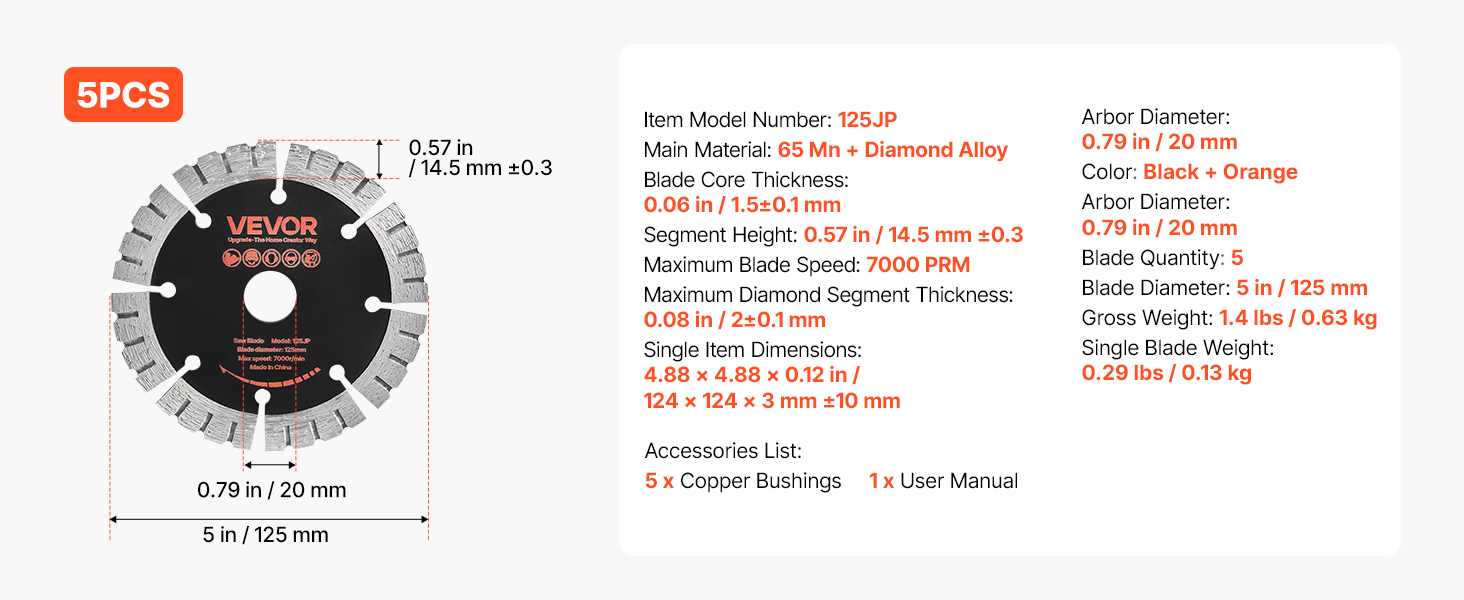Click the orange 5PCS badge
Image resolution: width=1464 pixels, height=600 pixels.
tap(123, 95)
